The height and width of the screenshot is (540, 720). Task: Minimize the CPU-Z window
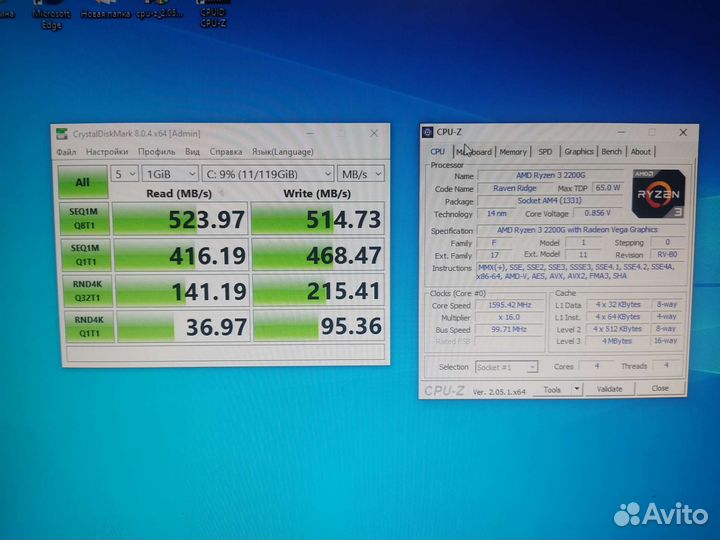[621, 132]
